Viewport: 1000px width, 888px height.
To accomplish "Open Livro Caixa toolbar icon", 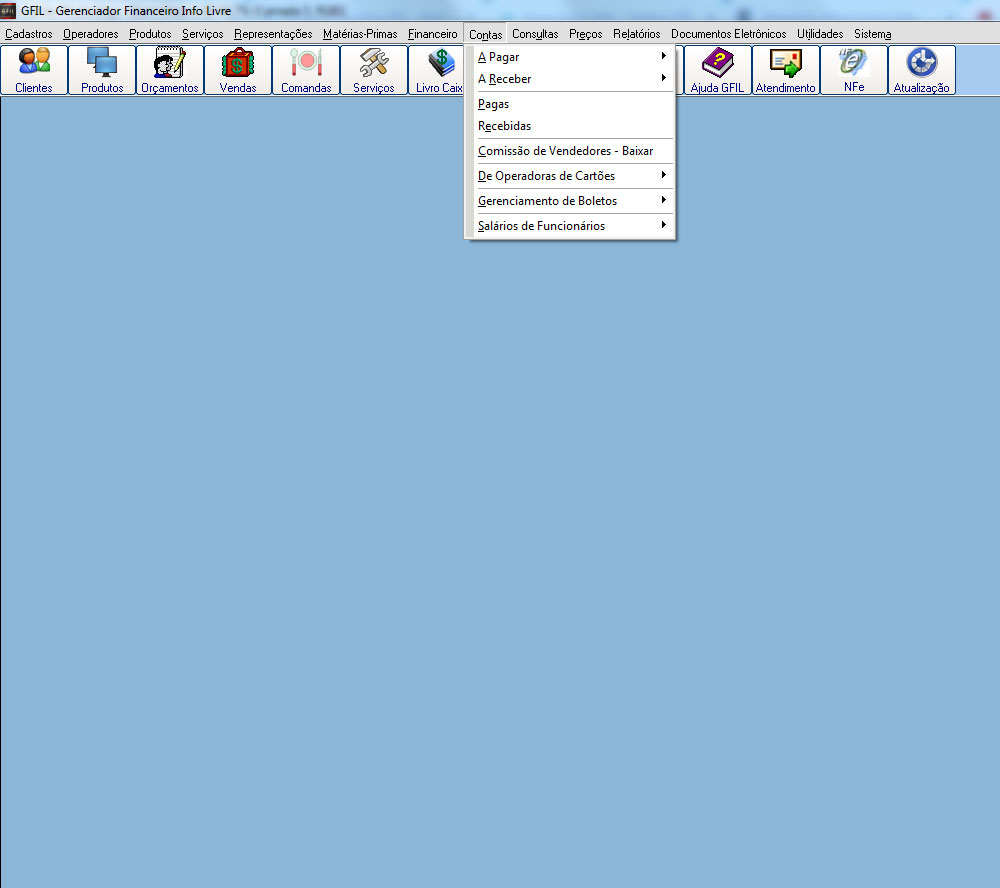I will (436, 70).
